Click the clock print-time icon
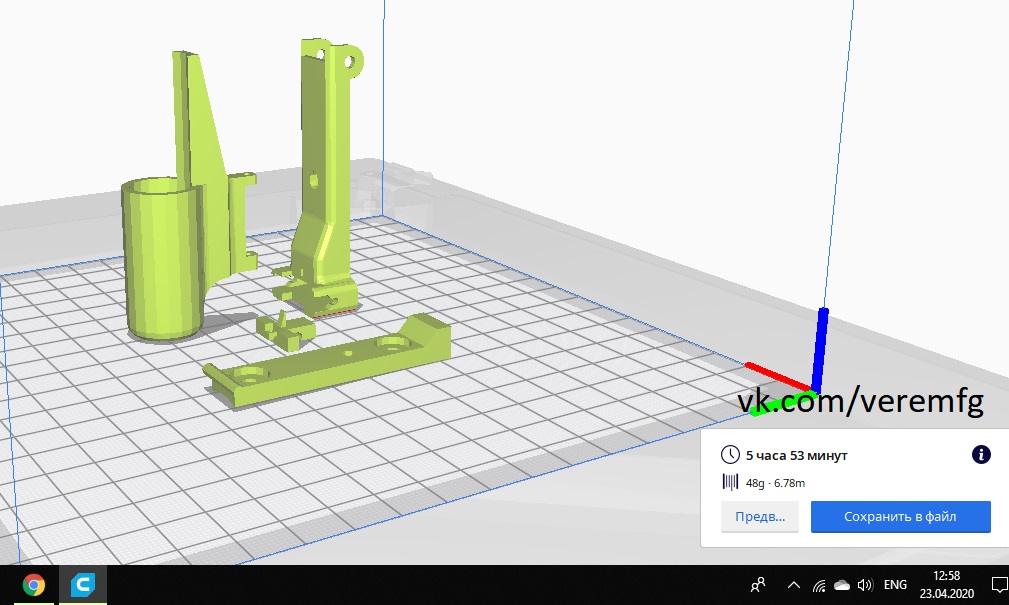 730,454
